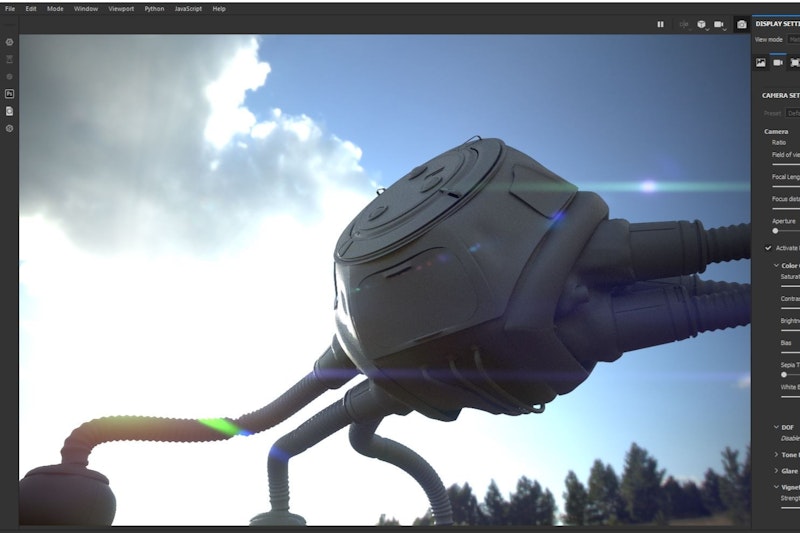The image size is (800, 533).
Task: Select the viewport frame settings tab icon
Action: (x=795, y=62)
